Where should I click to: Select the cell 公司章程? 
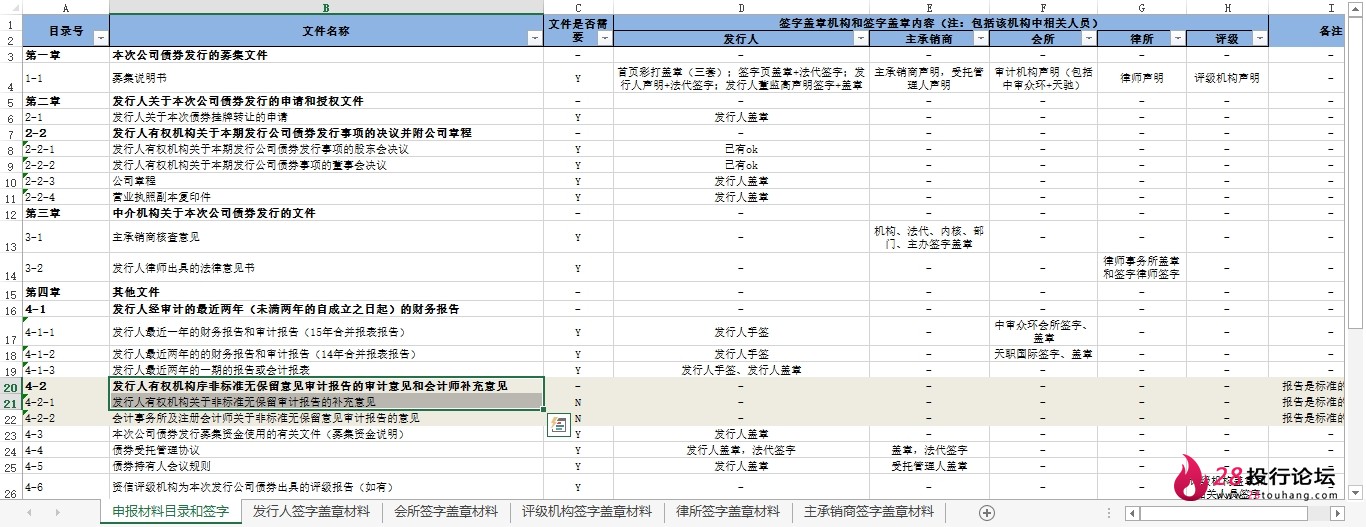[326, 181]
